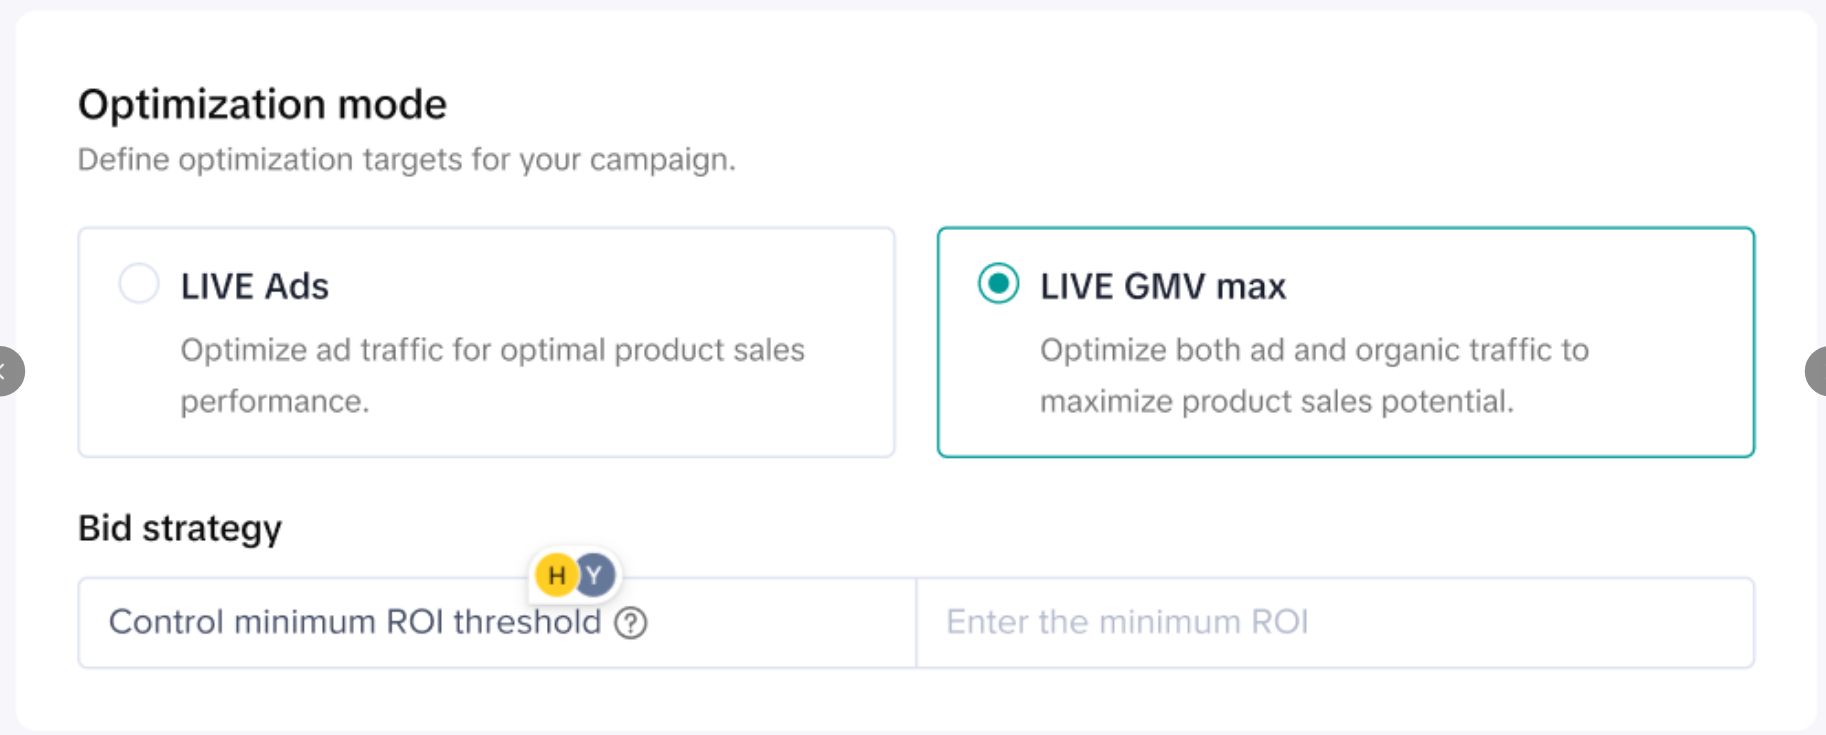Viewport: 1826px width, 735px height.
Task: Click the LIVE GMV max option title
Action: (x=1162, y=287)
